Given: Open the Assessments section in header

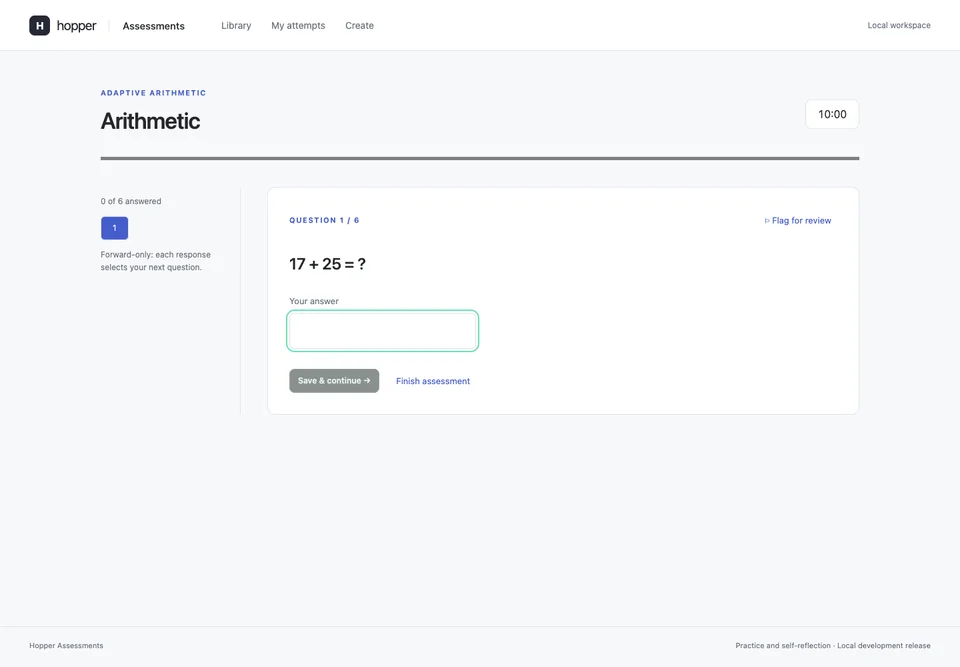Looking at the screenshot, I should pyautogui.click(x=153, y=26).
